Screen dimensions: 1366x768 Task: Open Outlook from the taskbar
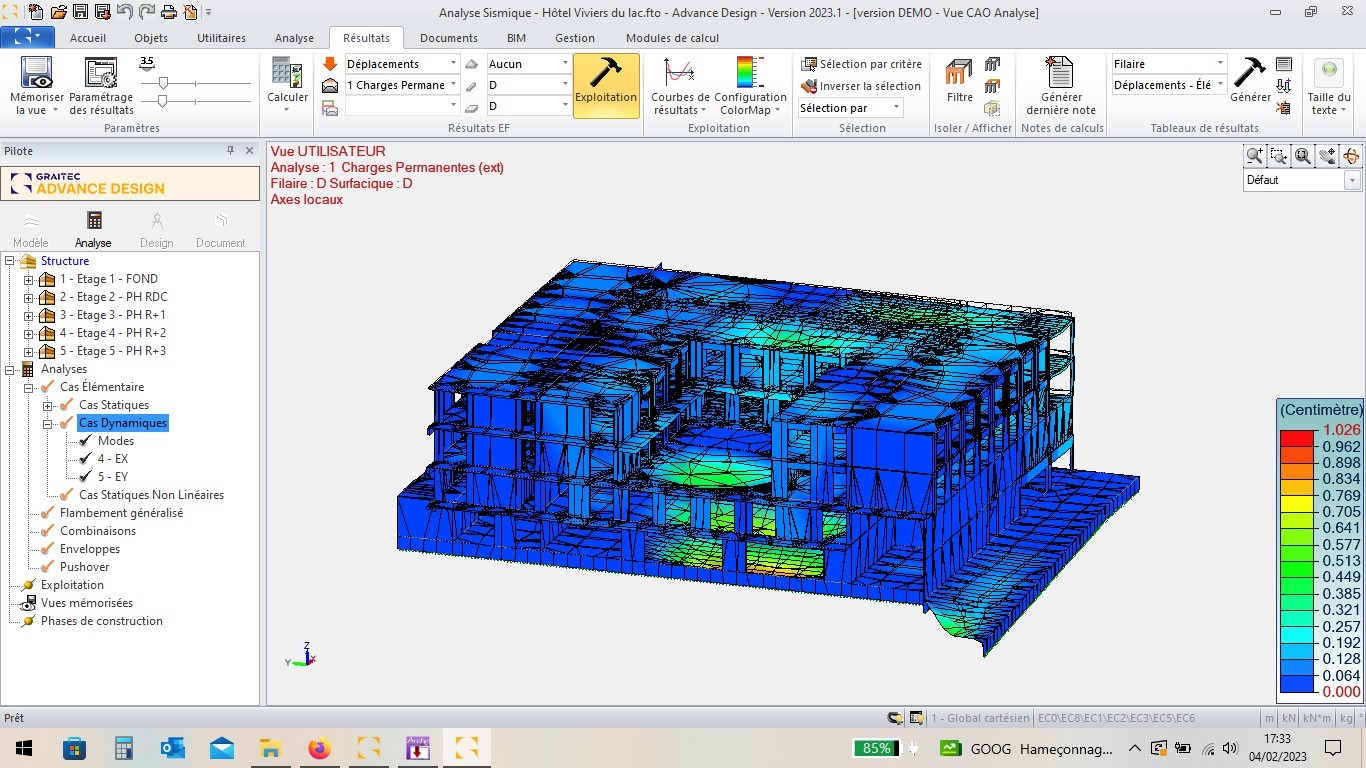point(172,748)
